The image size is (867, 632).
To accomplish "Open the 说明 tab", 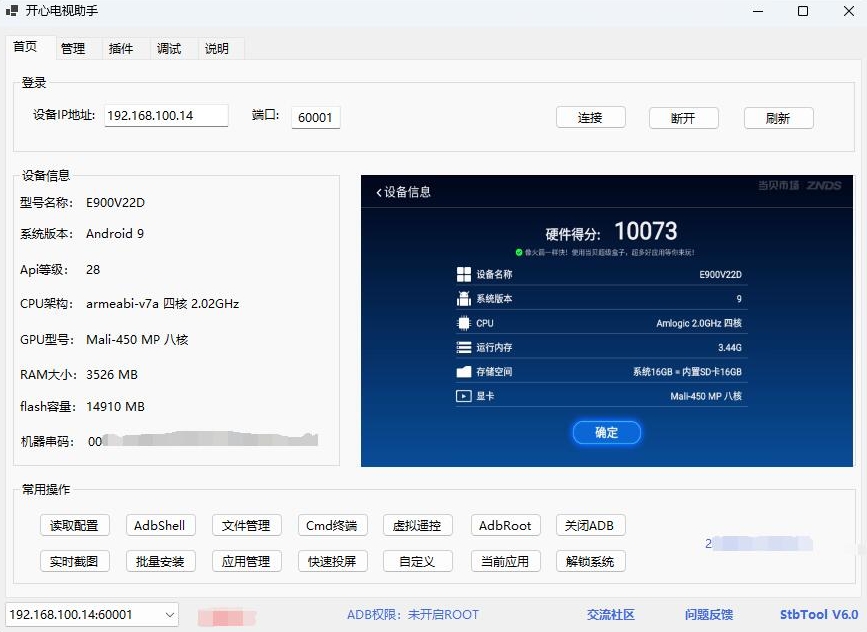I will pos(218,47).
